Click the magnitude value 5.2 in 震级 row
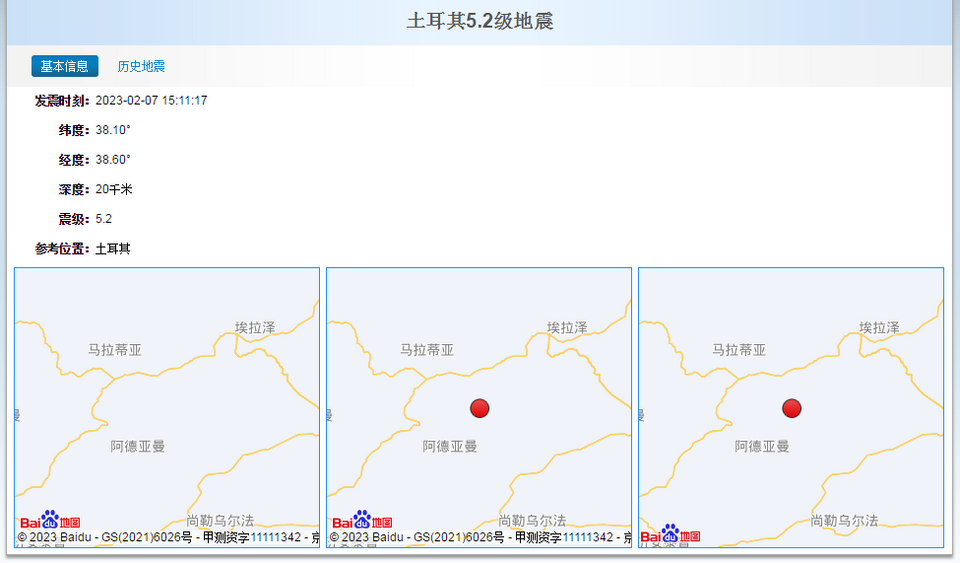The image size is (960, 563). (103, 219)
